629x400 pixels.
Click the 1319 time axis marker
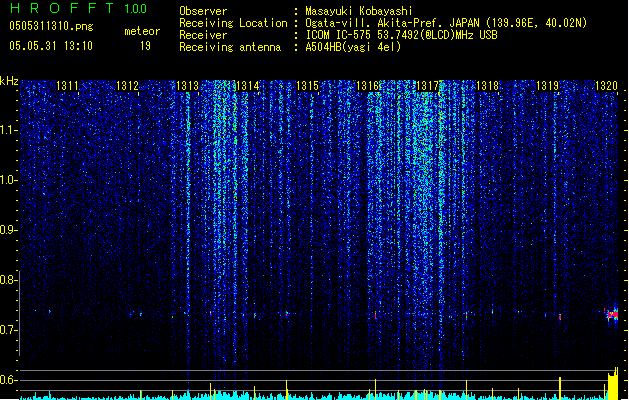[x=548, y=85]
